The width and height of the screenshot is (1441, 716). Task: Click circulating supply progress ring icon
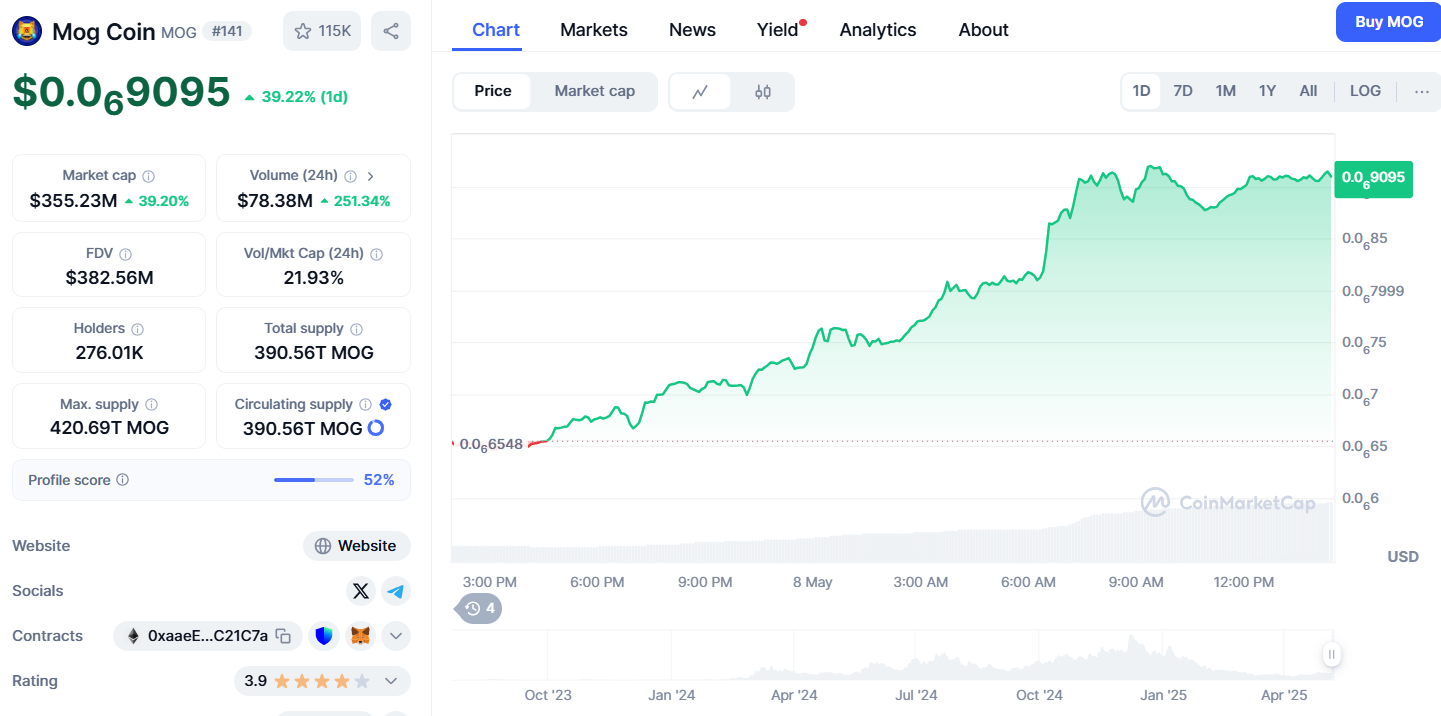pos(376,428)
